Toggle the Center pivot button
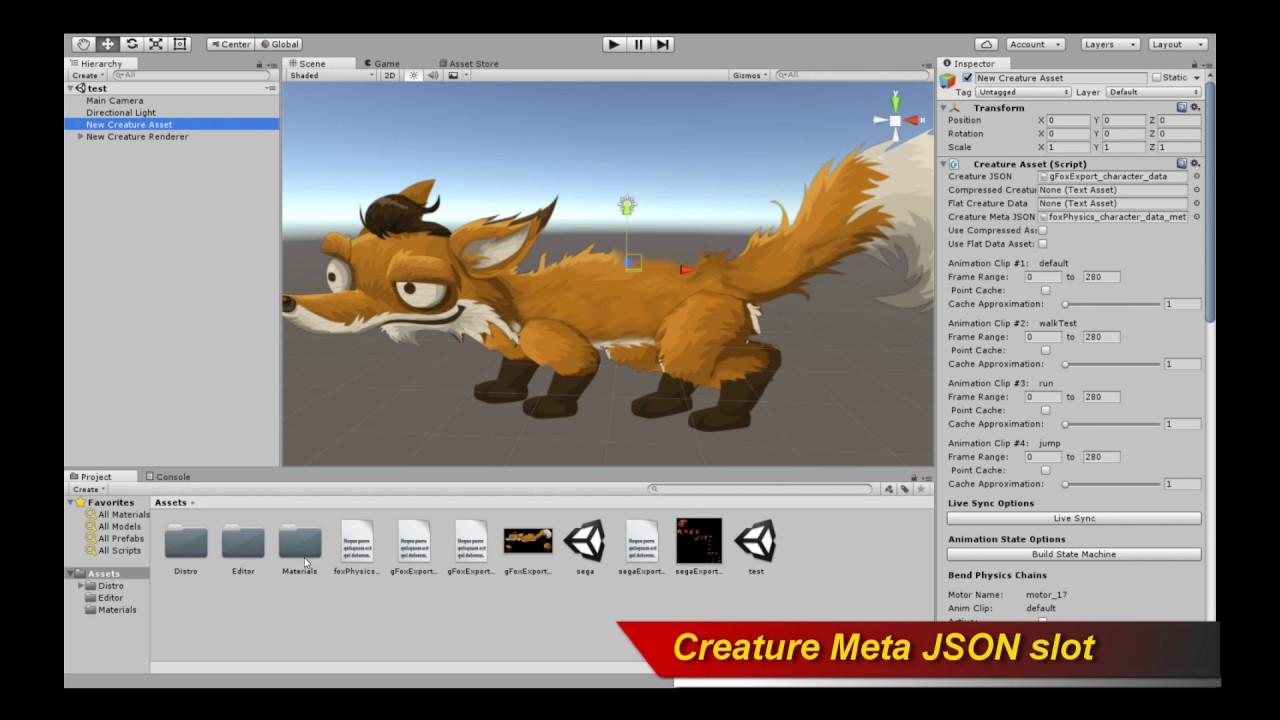The height and width of the screenshot is (720, 1280). tap(230, 44)
